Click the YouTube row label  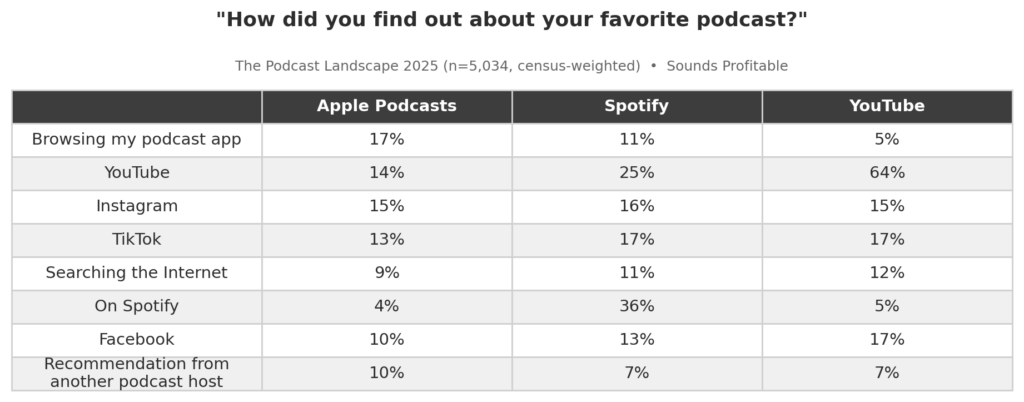click(x=136, y=173)
